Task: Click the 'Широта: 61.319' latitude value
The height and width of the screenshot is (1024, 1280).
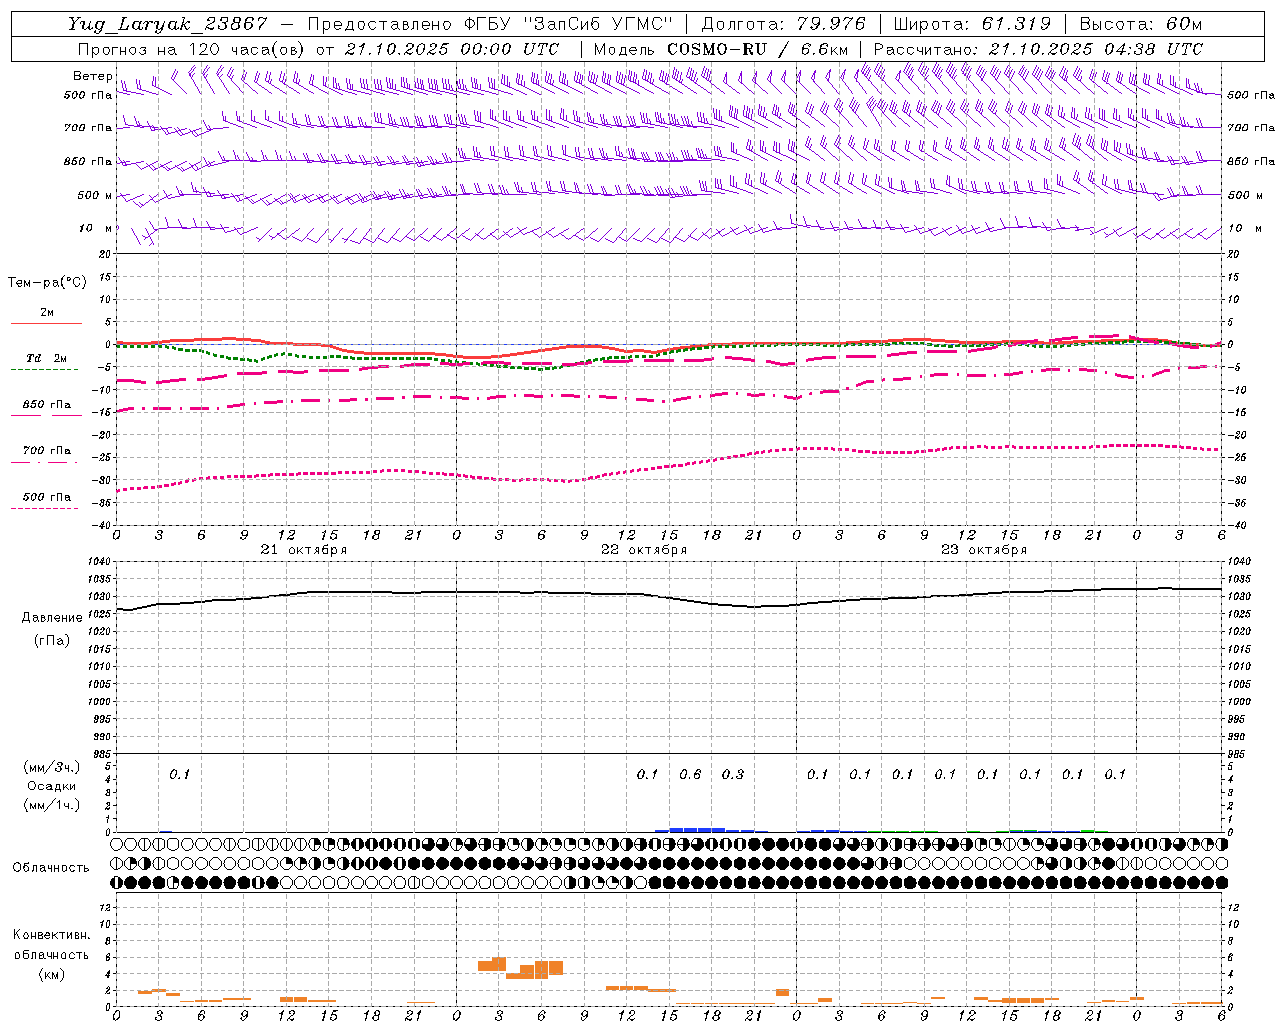Action: point(972,24)
